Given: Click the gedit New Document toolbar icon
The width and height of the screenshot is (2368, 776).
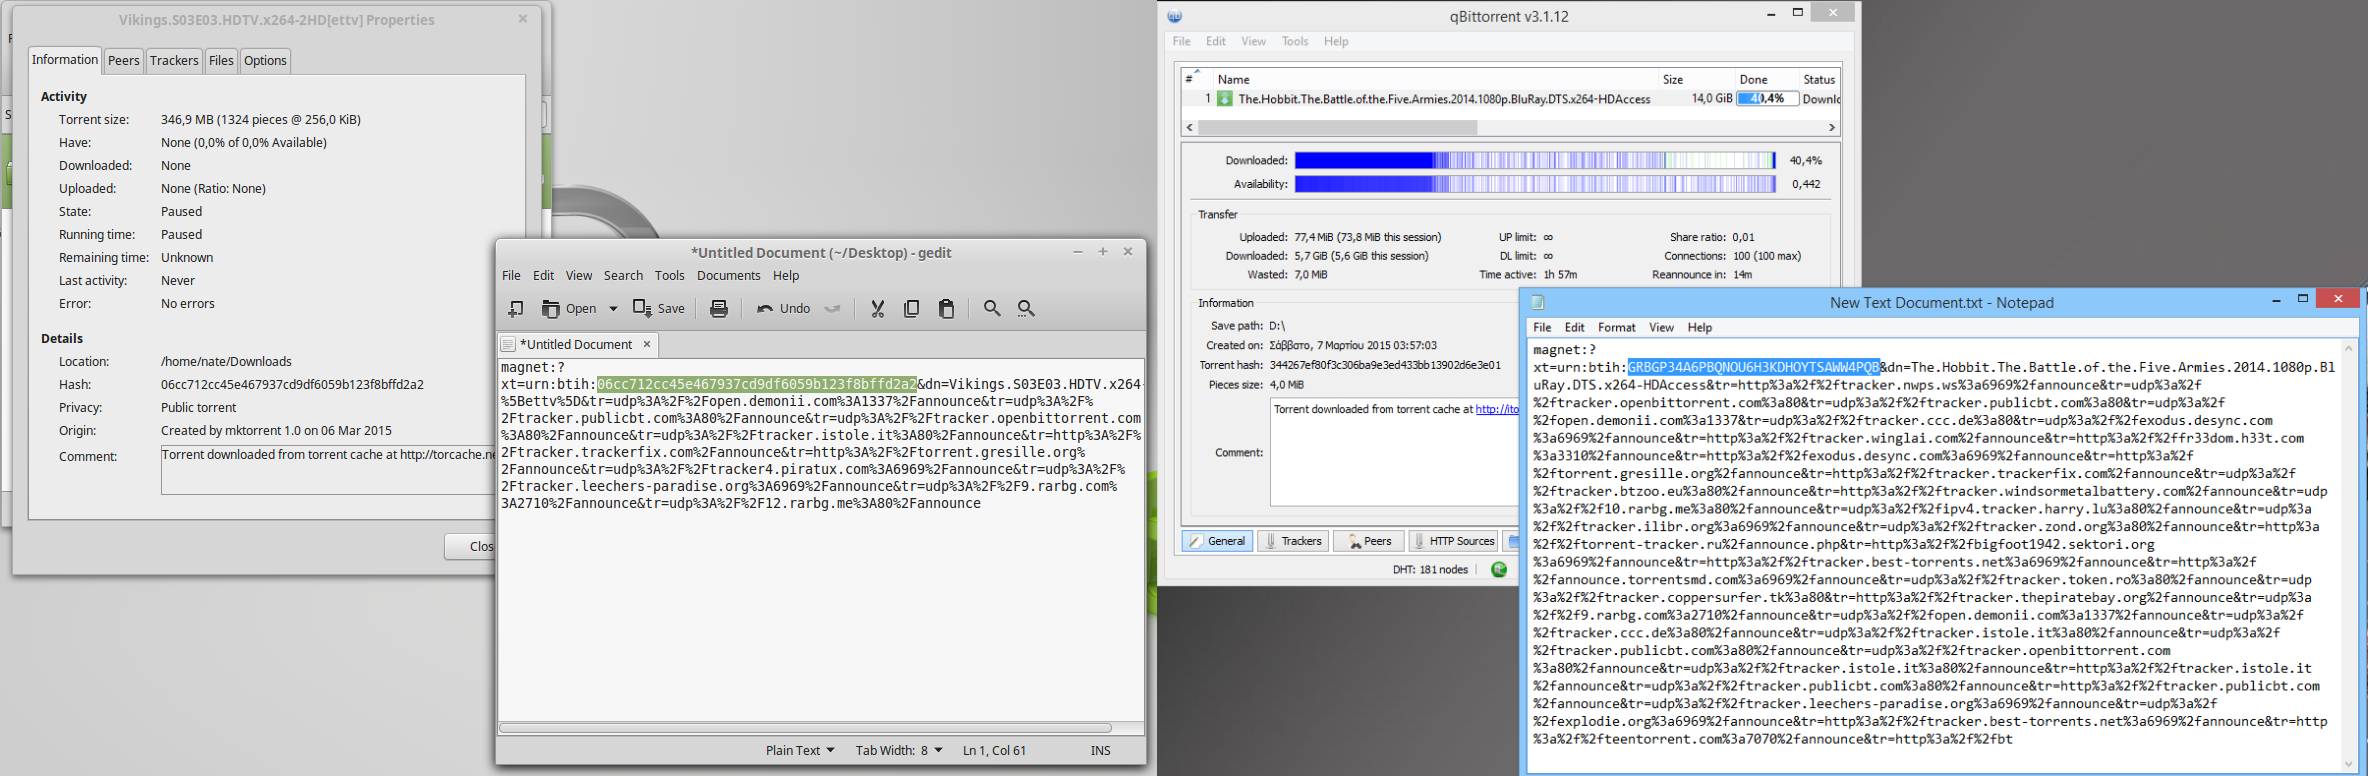Looking at the screenshot, I should click(x=515, y=309).
